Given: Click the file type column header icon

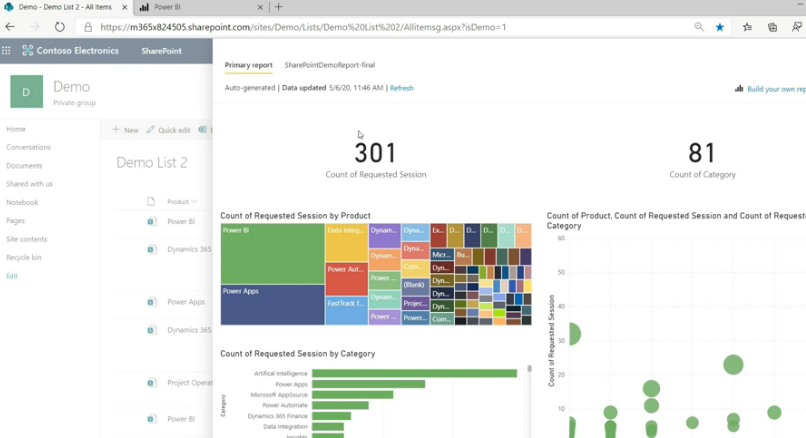Looking at the screenshot, I should [151, 202].
